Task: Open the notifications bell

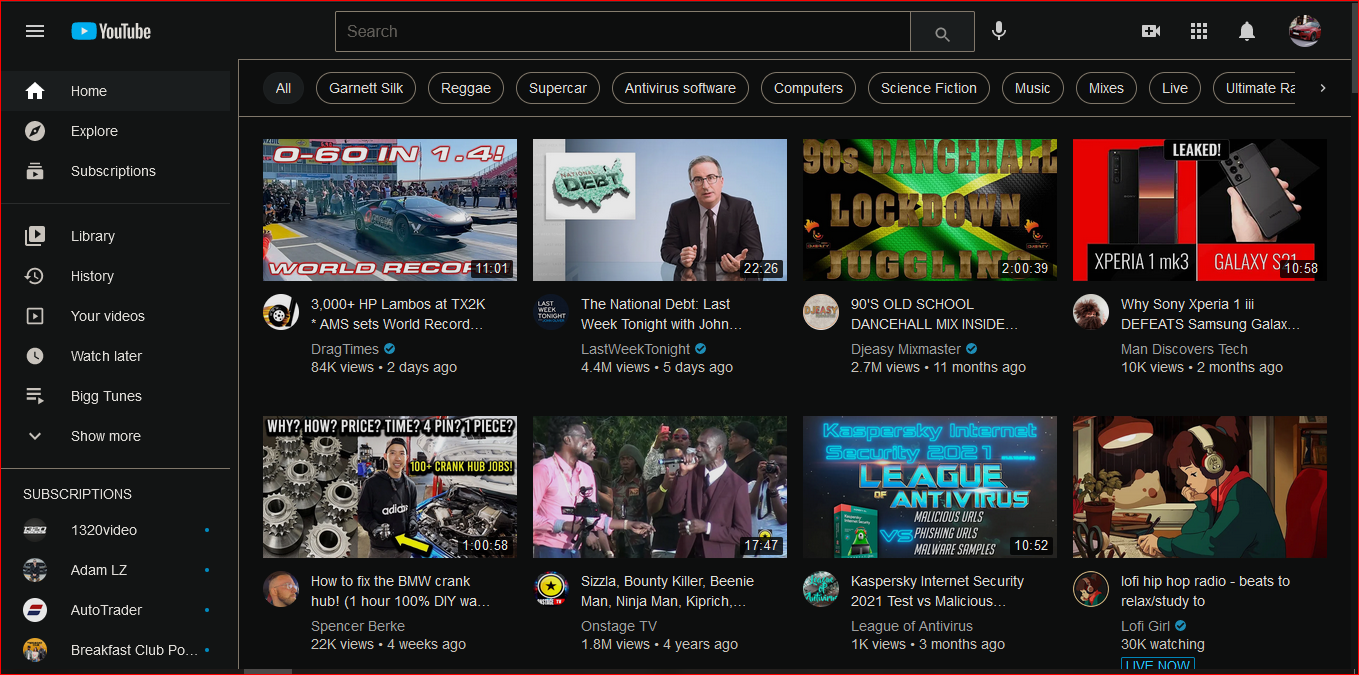Action: click(x=1246, y=31)
